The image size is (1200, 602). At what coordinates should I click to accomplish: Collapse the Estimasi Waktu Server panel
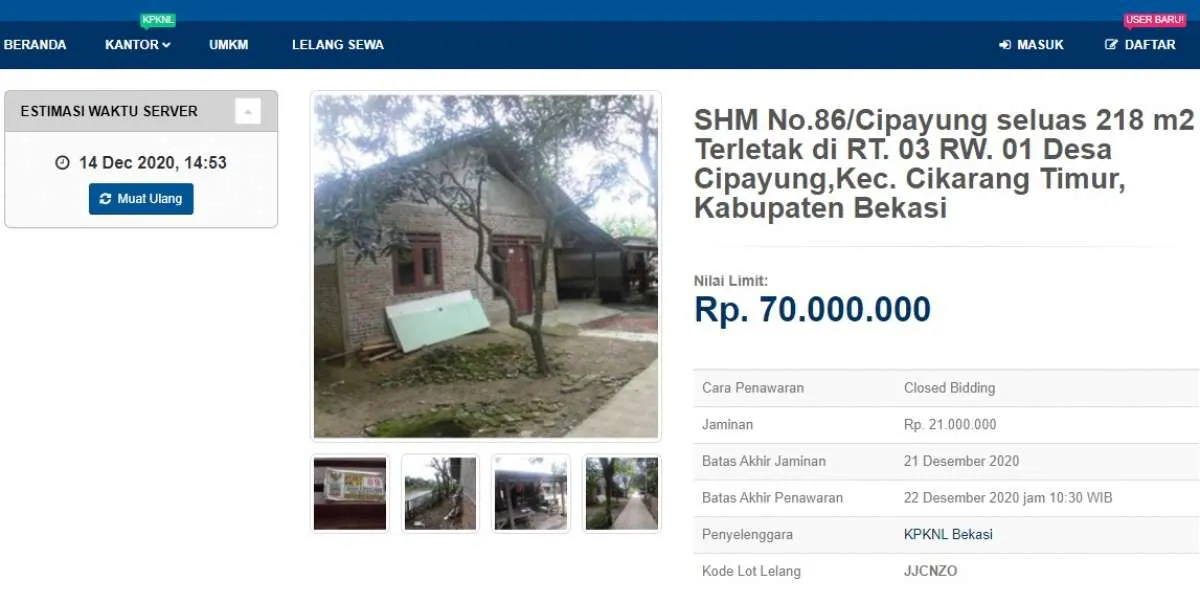pos(248,111)
